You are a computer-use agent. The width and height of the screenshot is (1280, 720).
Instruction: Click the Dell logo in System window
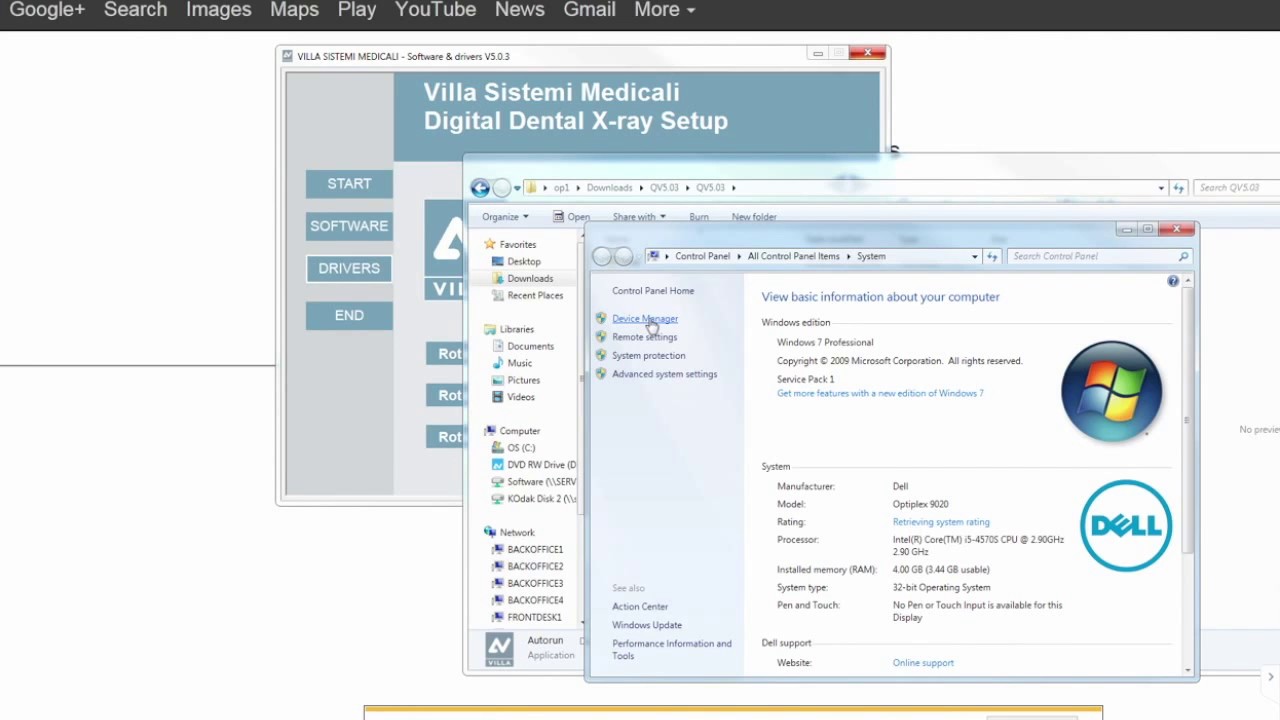point(1126,526)
